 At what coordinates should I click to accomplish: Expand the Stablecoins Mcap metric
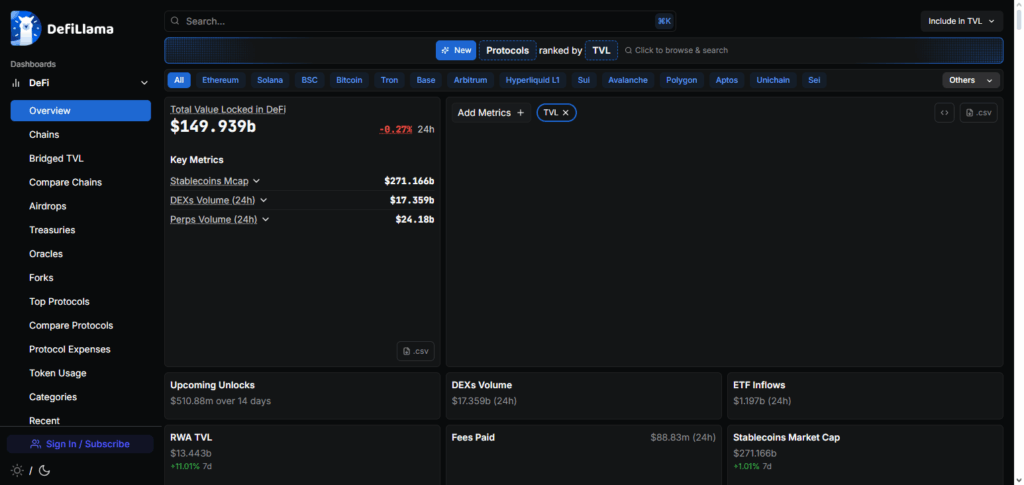(257, 181)
